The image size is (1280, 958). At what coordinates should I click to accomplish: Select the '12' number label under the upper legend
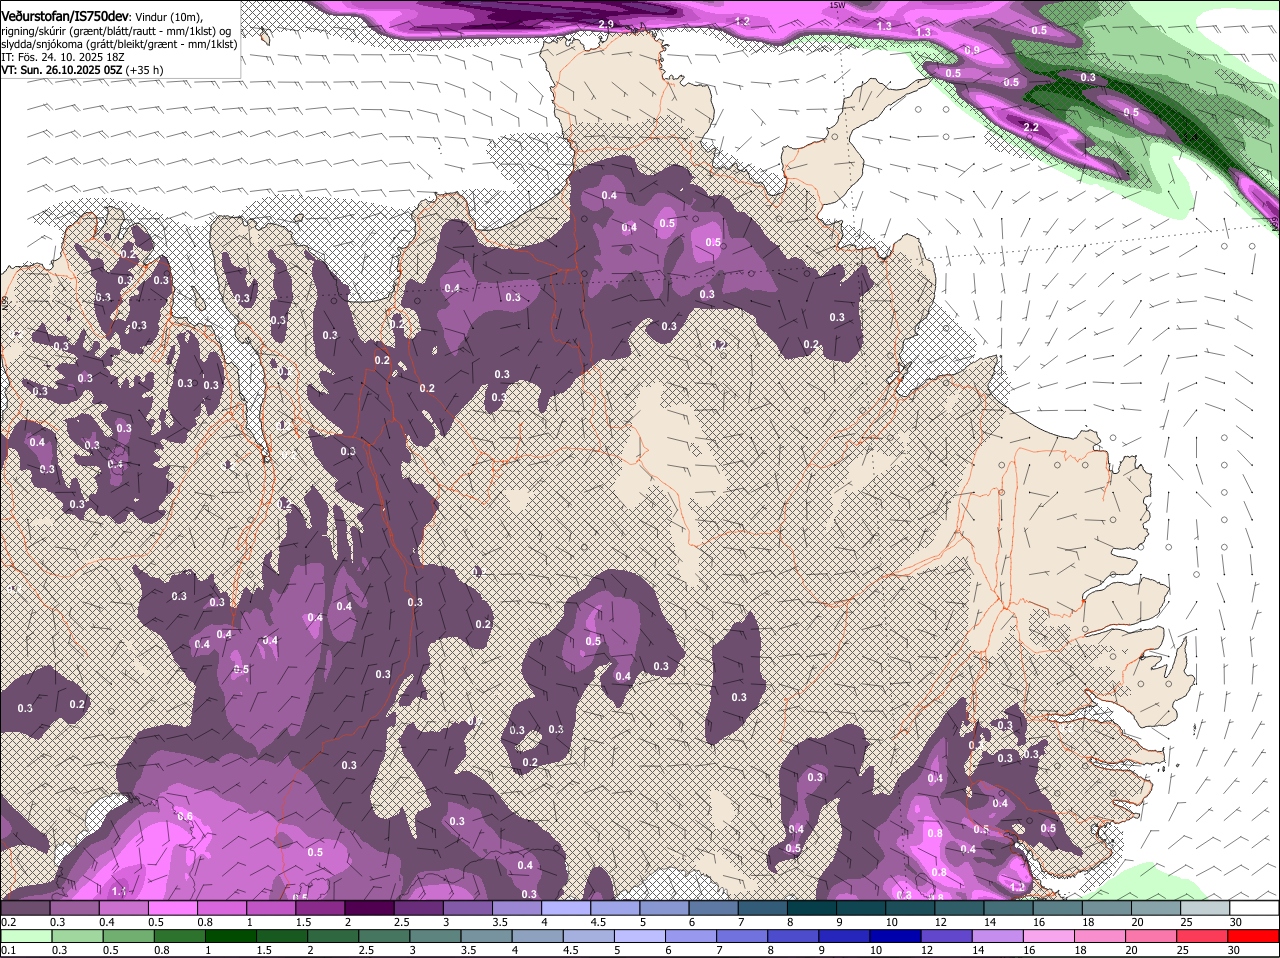point(940,922)
